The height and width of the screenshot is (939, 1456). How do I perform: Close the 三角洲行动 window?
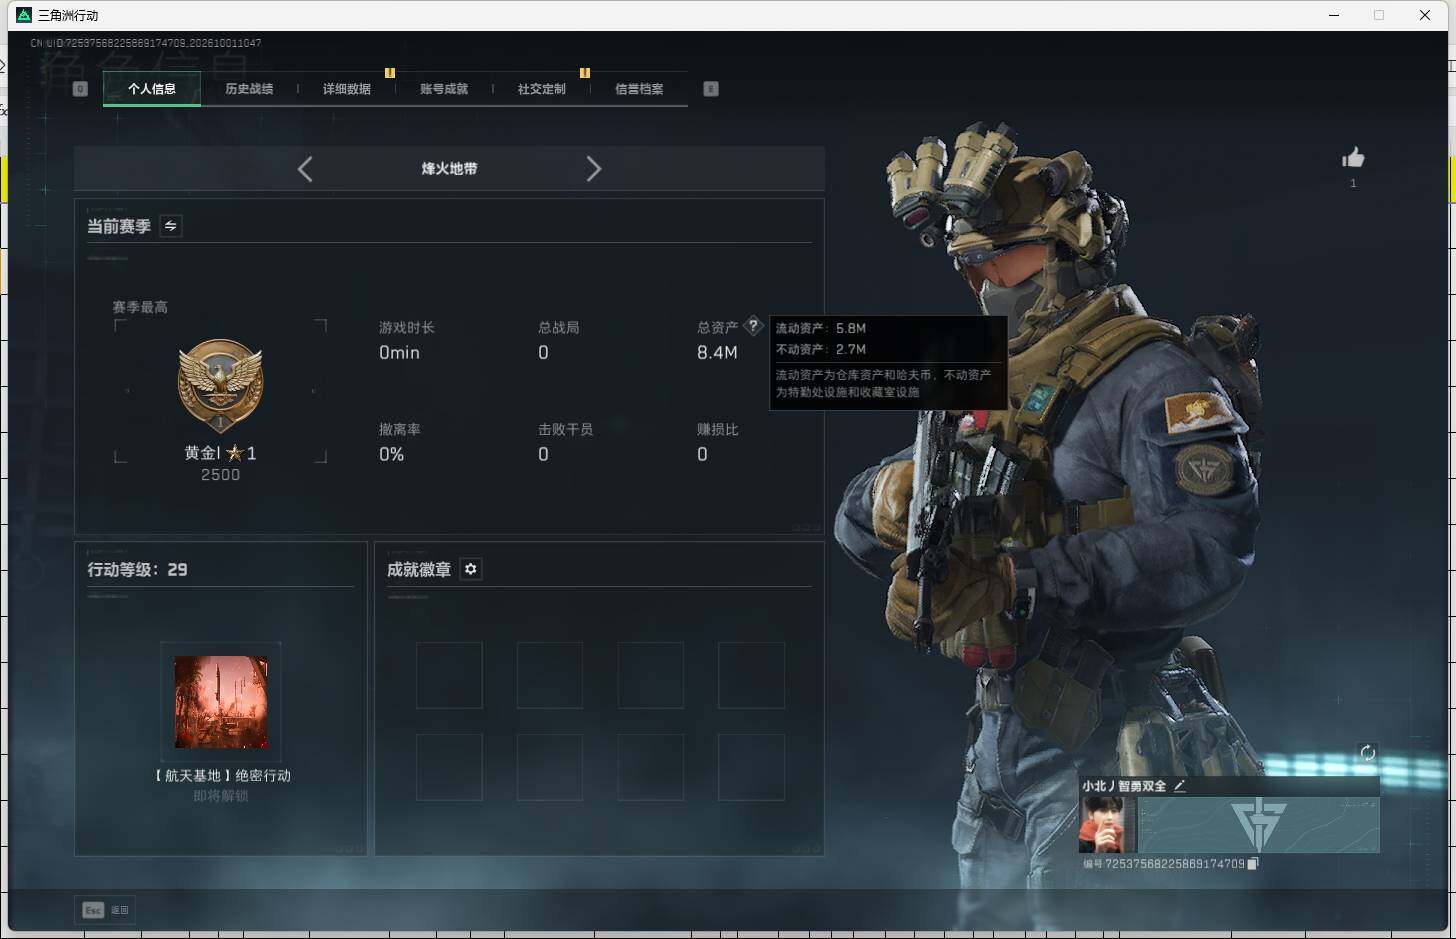tap(1425, 15)
